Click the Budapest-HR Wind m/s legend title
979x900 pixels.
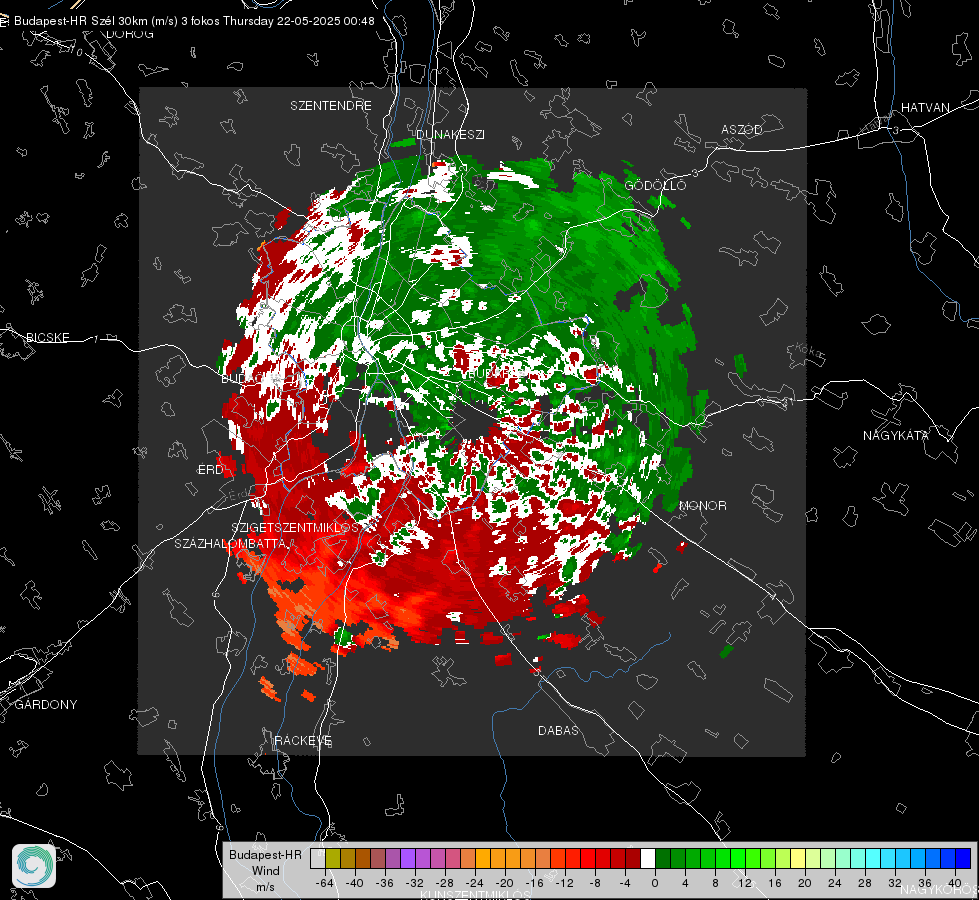tap(265, 871)
